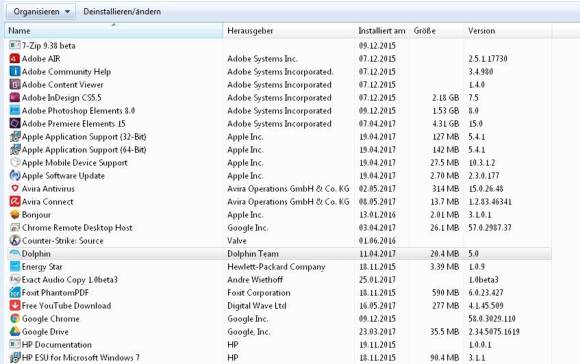Select the Apple Mobile Device Support name
The height and width of the screenshot is (364, 580).
[74, 162]
